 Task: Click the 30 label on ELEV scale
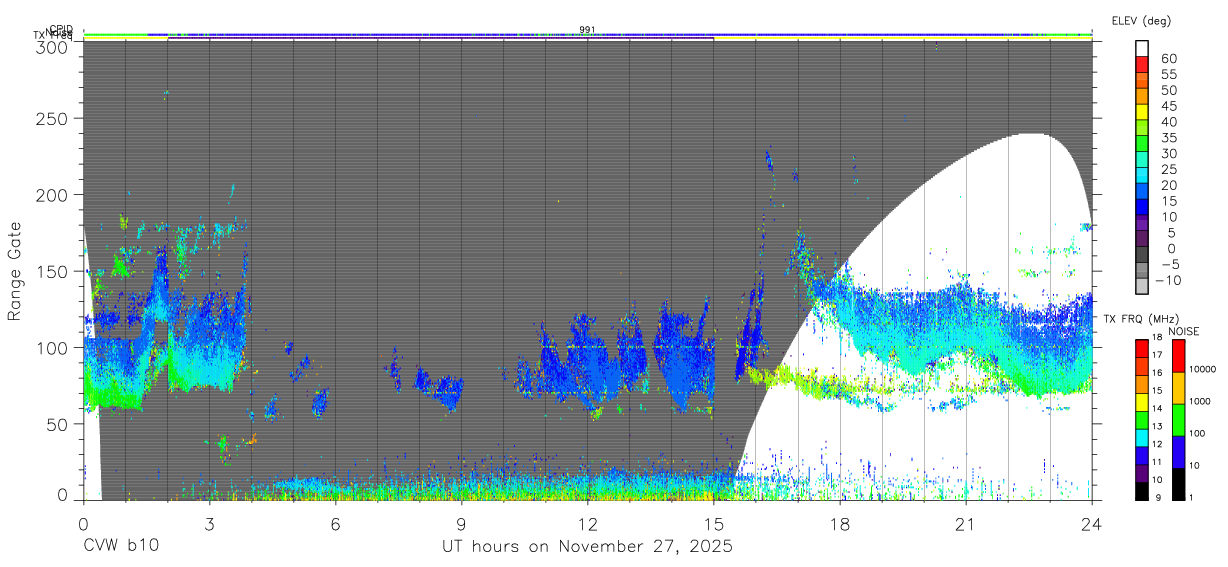pos(1169,154)
